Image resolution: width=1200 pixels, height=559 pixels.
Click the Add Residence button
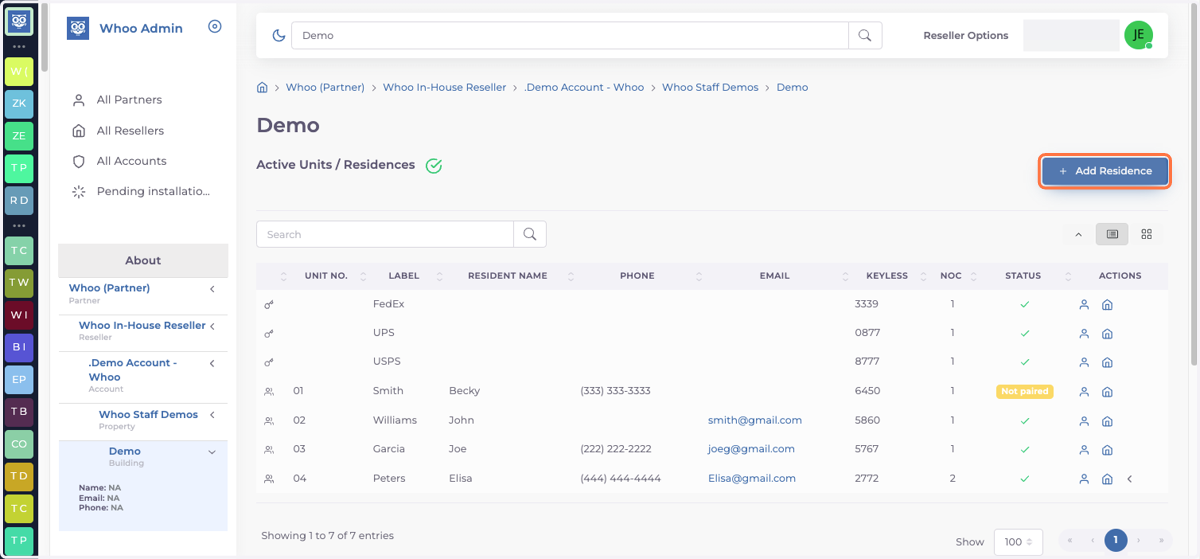[x=1105, y=171]
